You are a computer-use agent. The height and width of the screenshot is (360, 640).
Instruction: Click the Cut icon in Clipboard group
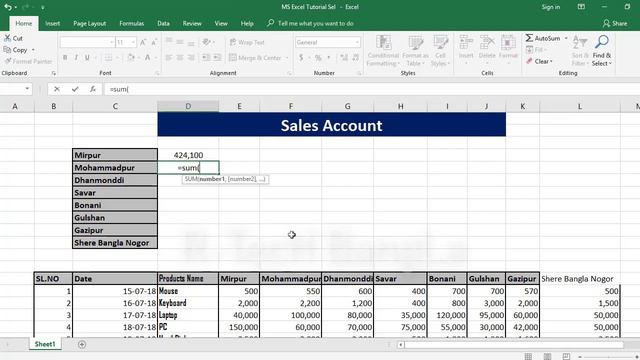click(x=7, y=38)
